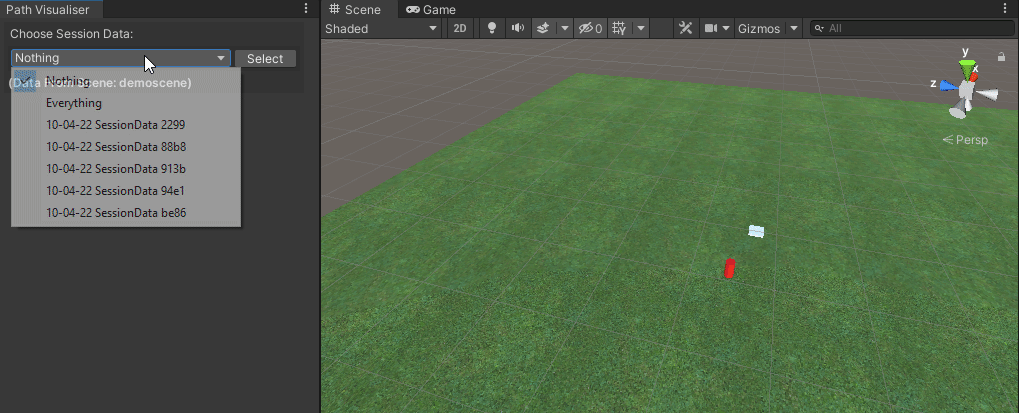Image resolution: width=1019 pixels, height=413 pixels.
Task: Click the center cube of orientation gizmo
Action: [968, 90]
